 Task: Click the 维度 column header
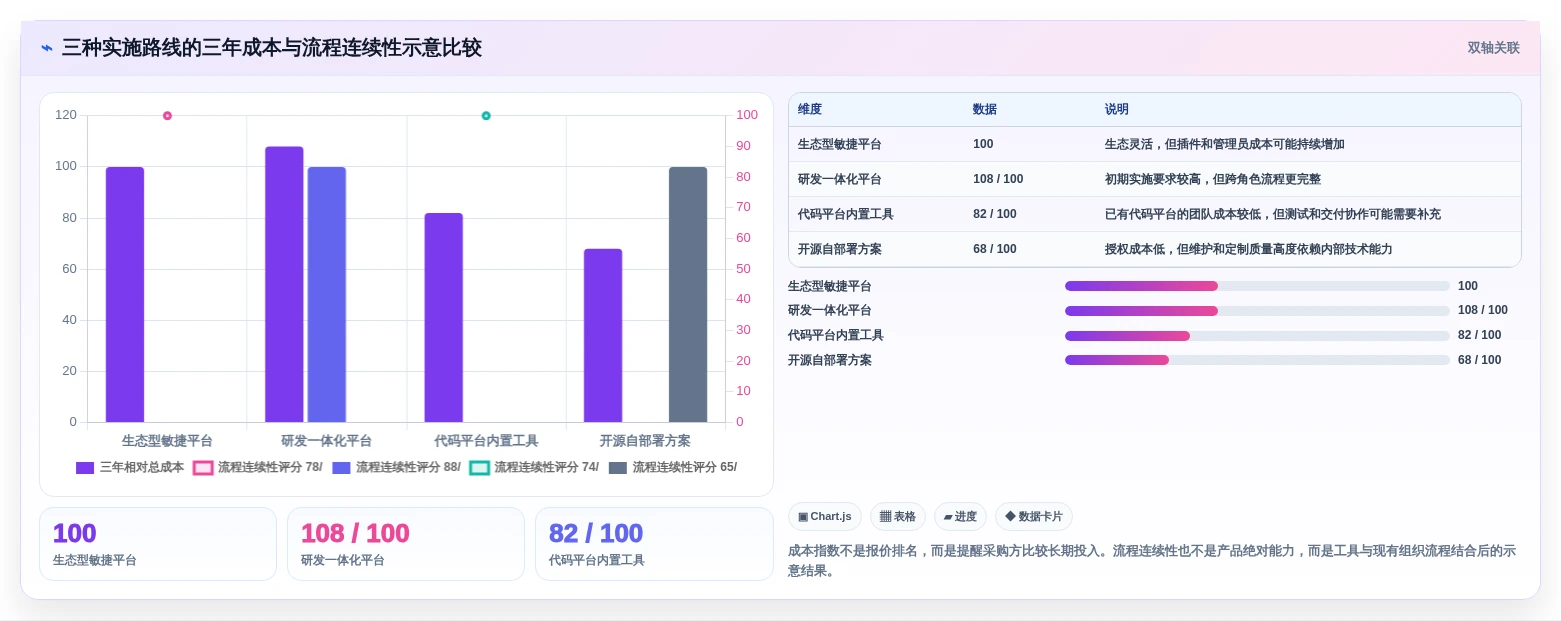click(x=810, y=109)
